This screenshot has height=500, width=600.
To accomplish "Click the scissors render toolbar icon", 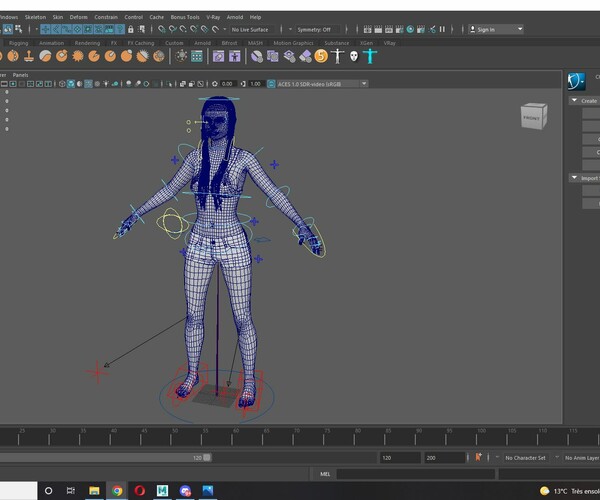I will coord(432,29).
